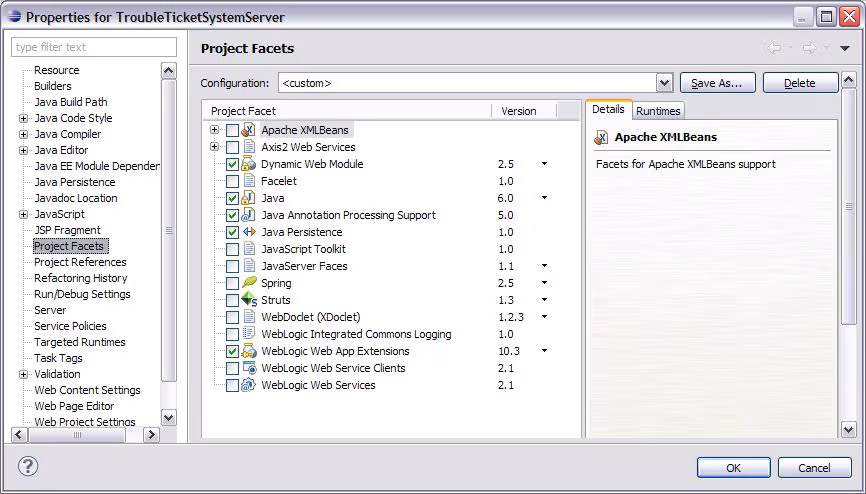This screenshot has height=494, width=866.
Task: Click the Apache XMLBeans facet icon
Action: (x=249, y=130)
